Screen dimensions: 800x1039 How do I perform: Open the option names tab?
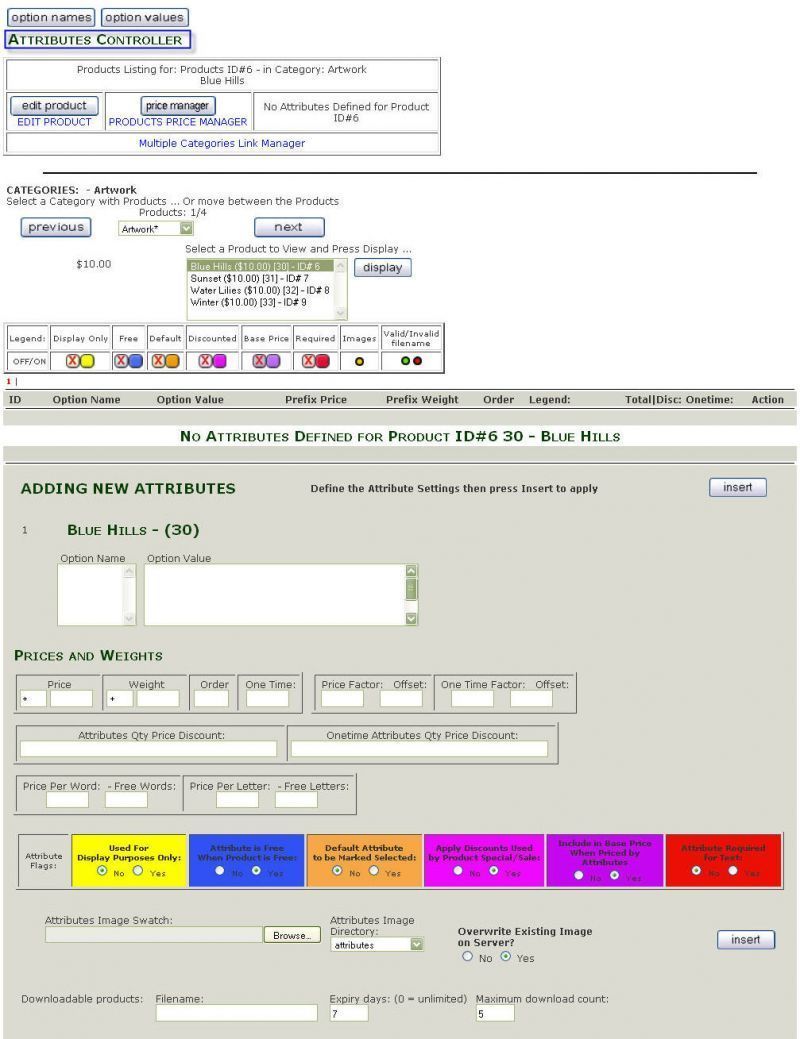pos(51,17)
